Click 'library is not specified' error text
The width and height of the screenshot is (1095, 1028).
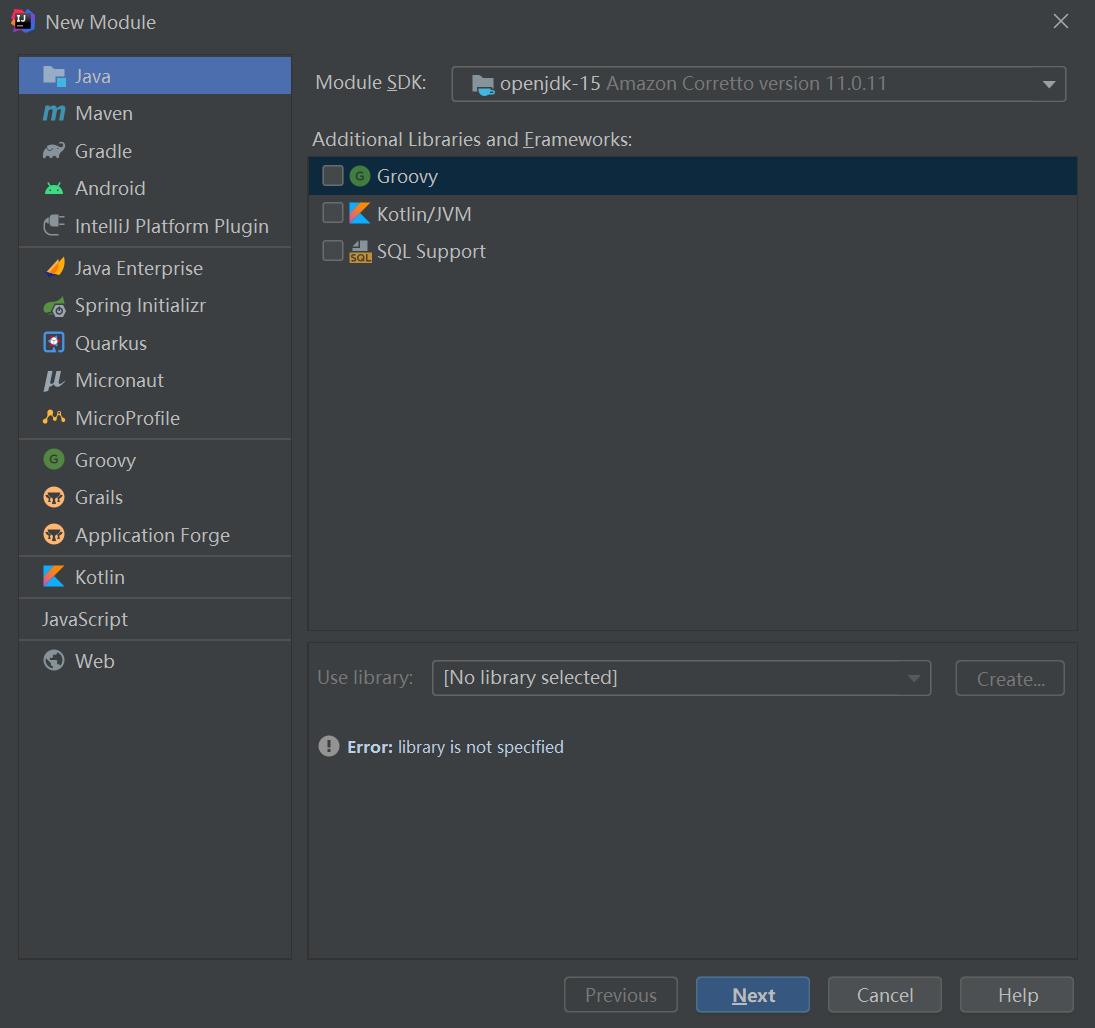(480, 747)
